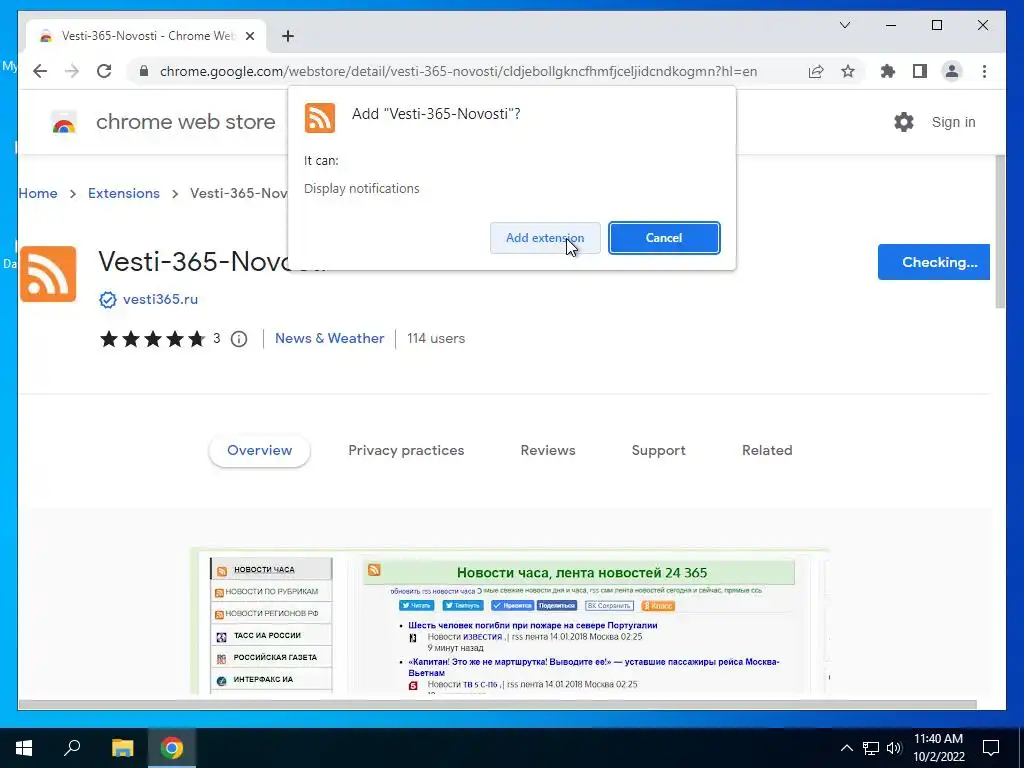Click the '114 users' text
Image resolution: width=1024 pixels, height=768 pixels.
pos(436,338)
